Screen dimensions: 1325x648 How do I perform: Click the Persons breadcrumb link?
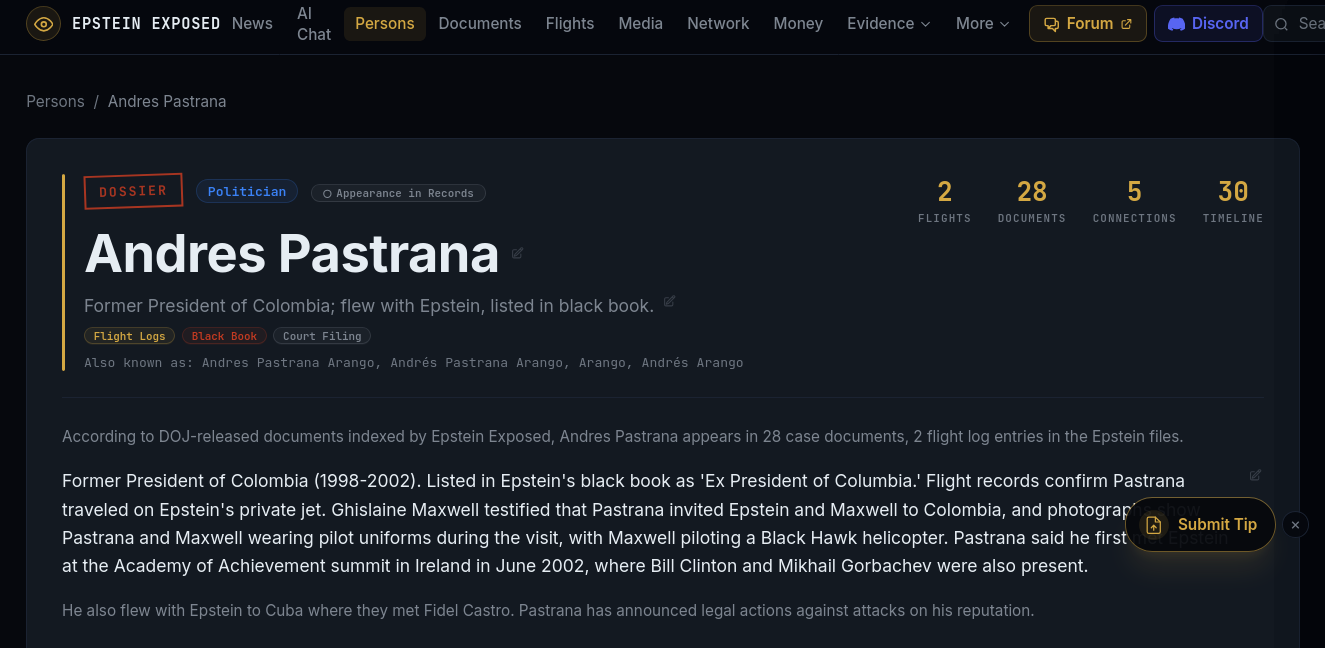click(x=55, y=101)
